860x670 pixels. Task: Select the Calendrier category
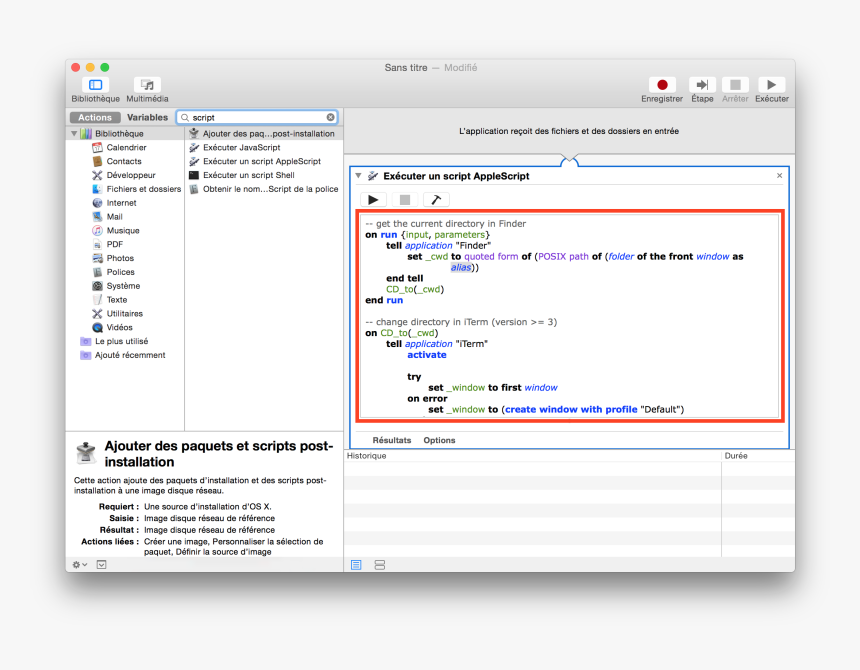[x=126, y=147]
